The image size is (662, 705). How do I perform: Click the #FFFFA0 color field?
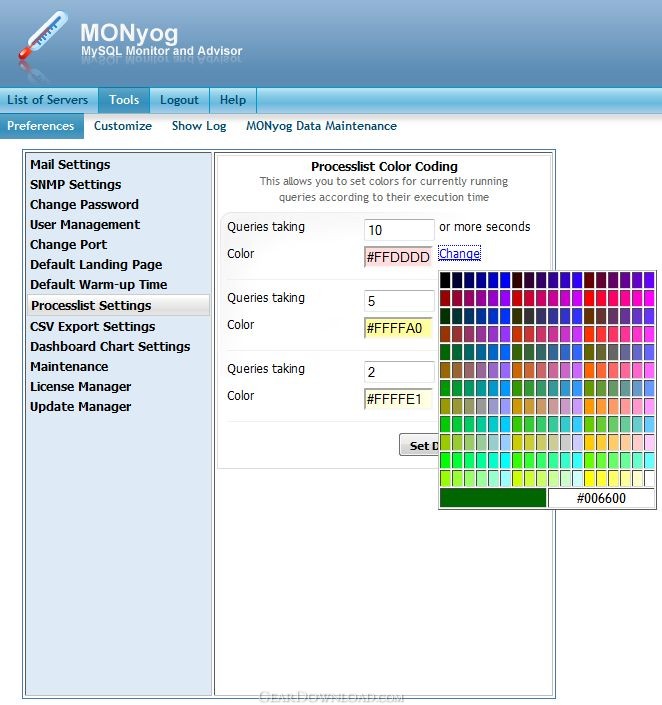(x=398, y=328)
